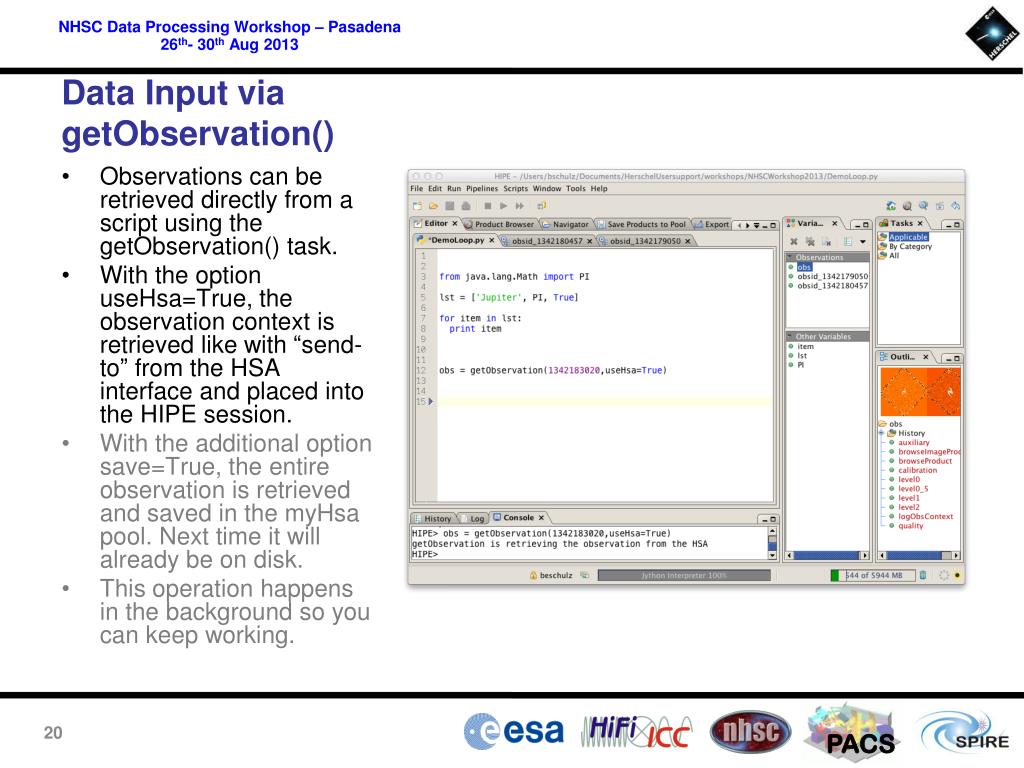
Task: Switch to the Product Browser tab
Action: pos(499,224)
